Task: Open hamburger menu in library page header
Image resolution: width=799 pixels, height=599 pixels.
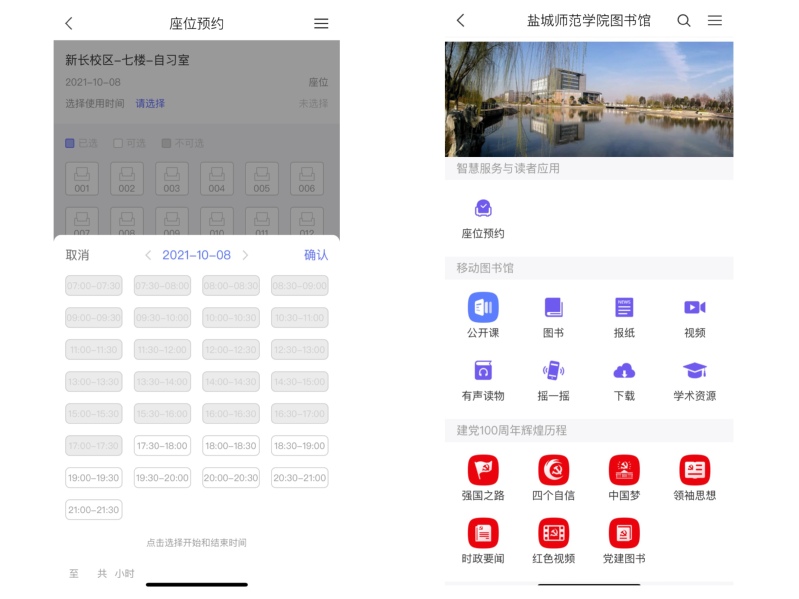Action: click(x=715, y=21)
